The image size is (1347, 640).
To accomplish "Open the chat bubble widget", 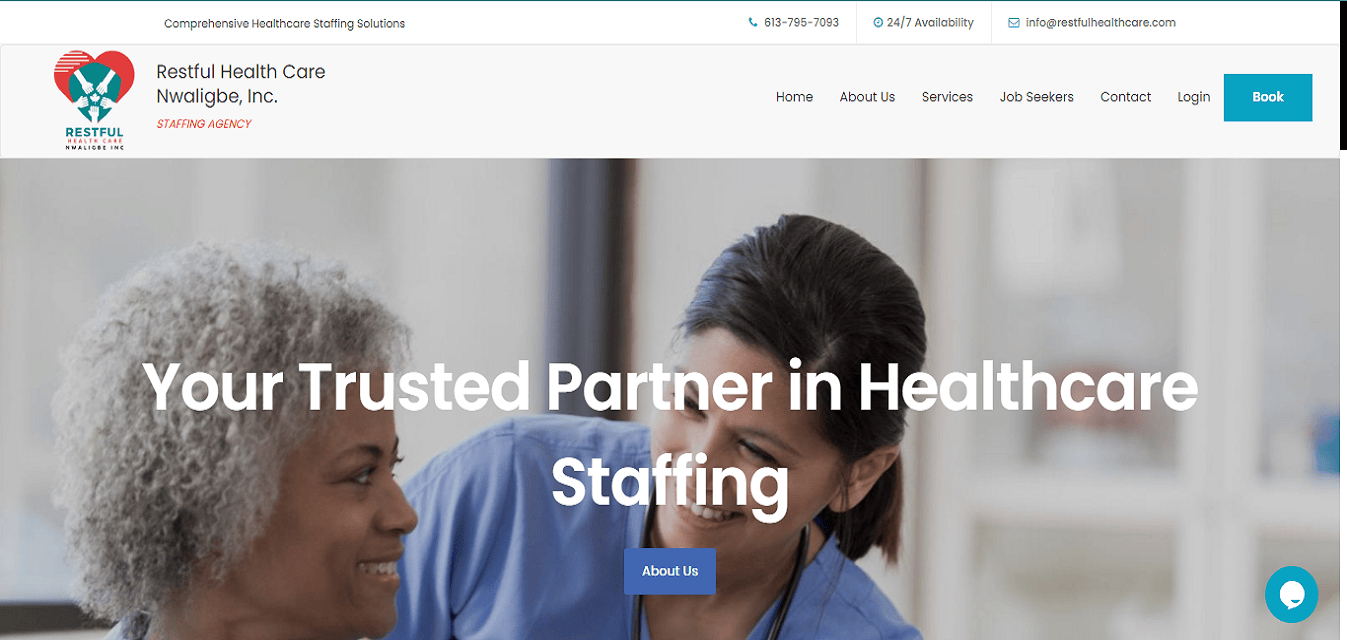I will coord(1291,594).
